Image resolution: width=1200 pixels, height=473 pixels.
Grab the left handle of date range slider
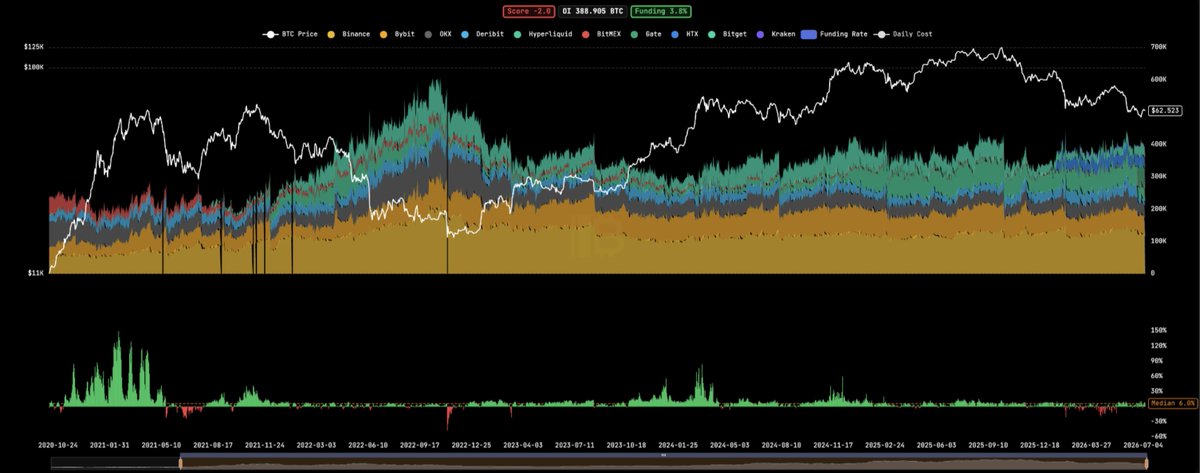[x=181, y=463]
